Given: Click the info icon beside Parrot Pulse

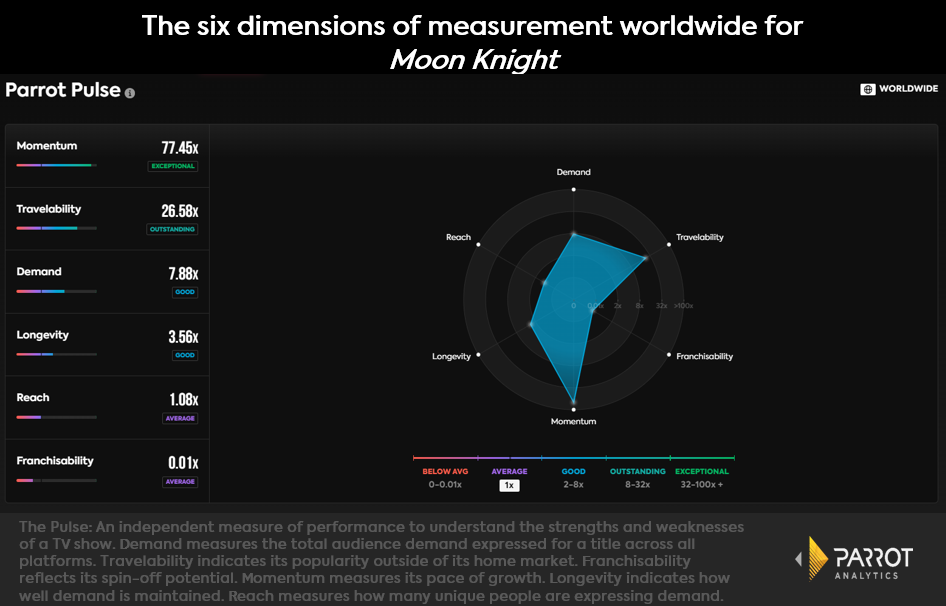Looking at the screenshot, I should point(130,93).
